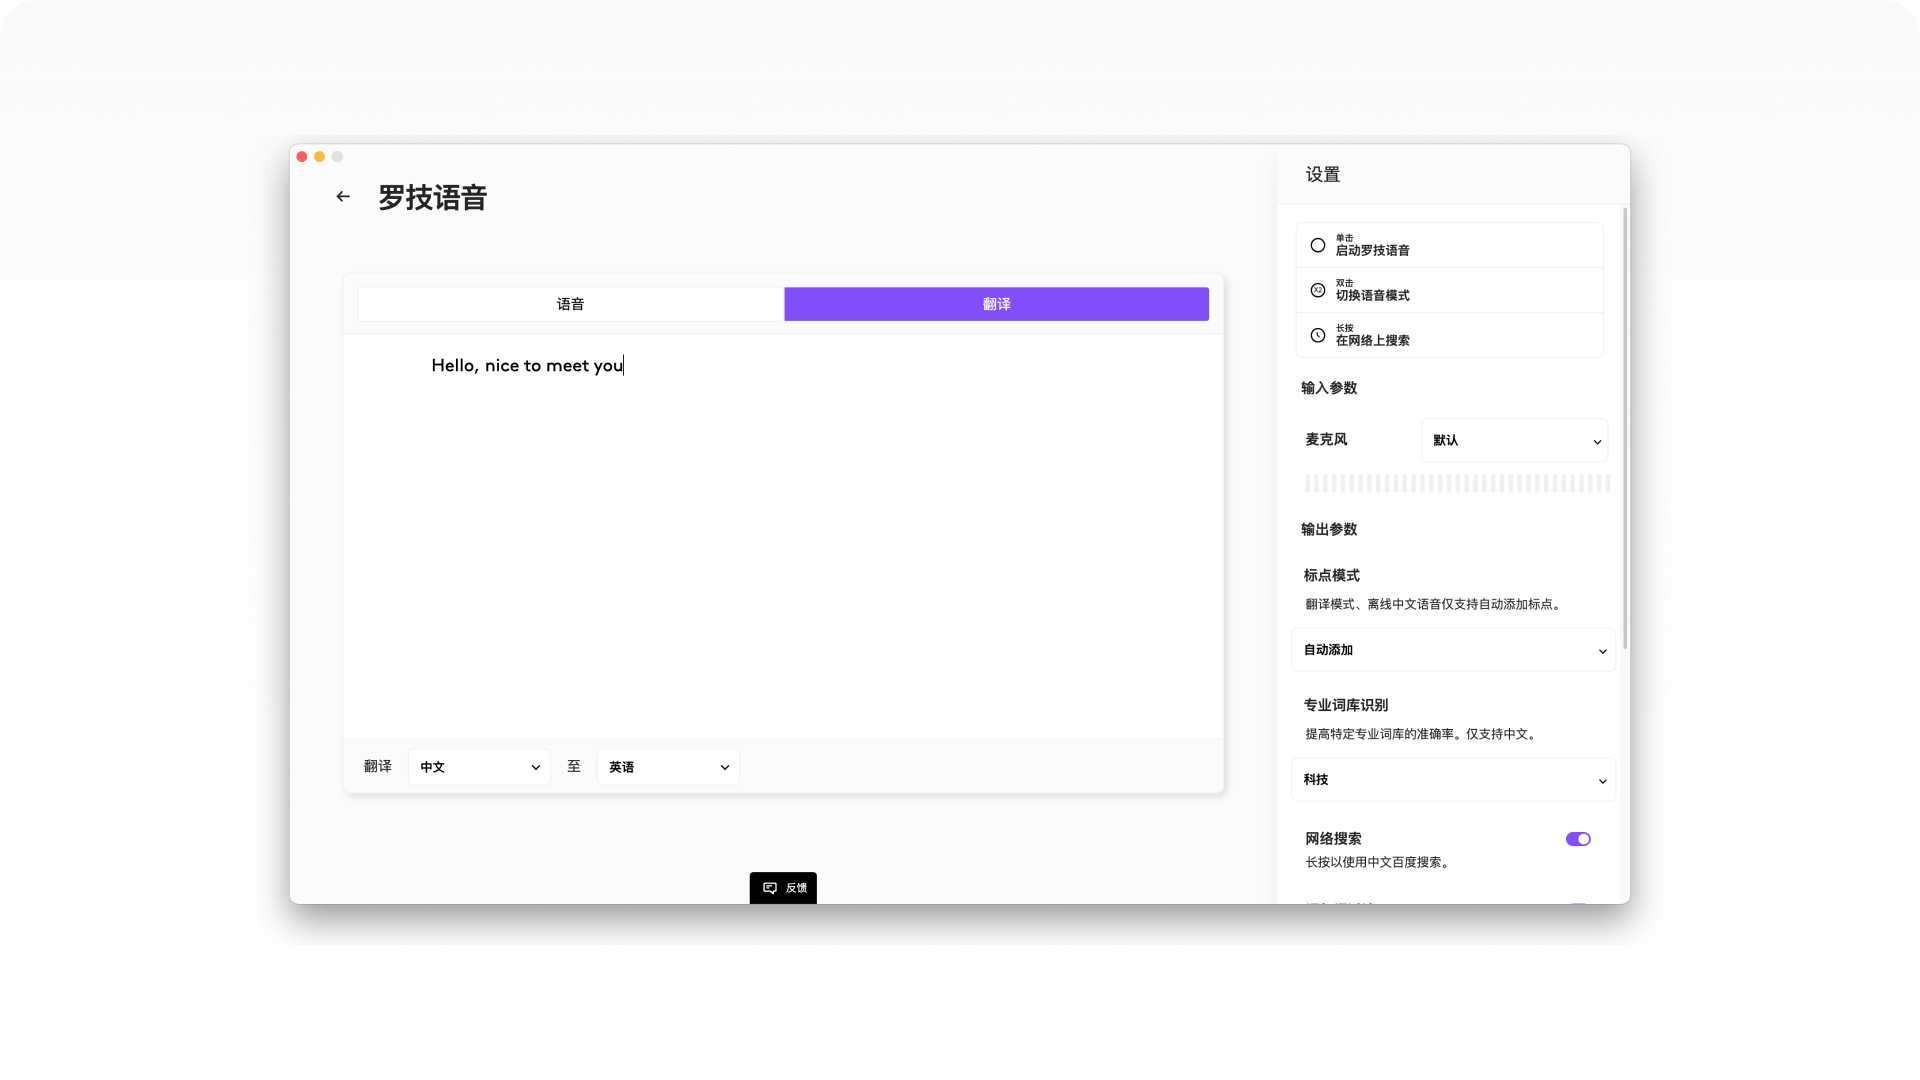Click the 专业词库识别 label
This screenshot has height=1080, width=1920.
tap(1346, 705)
